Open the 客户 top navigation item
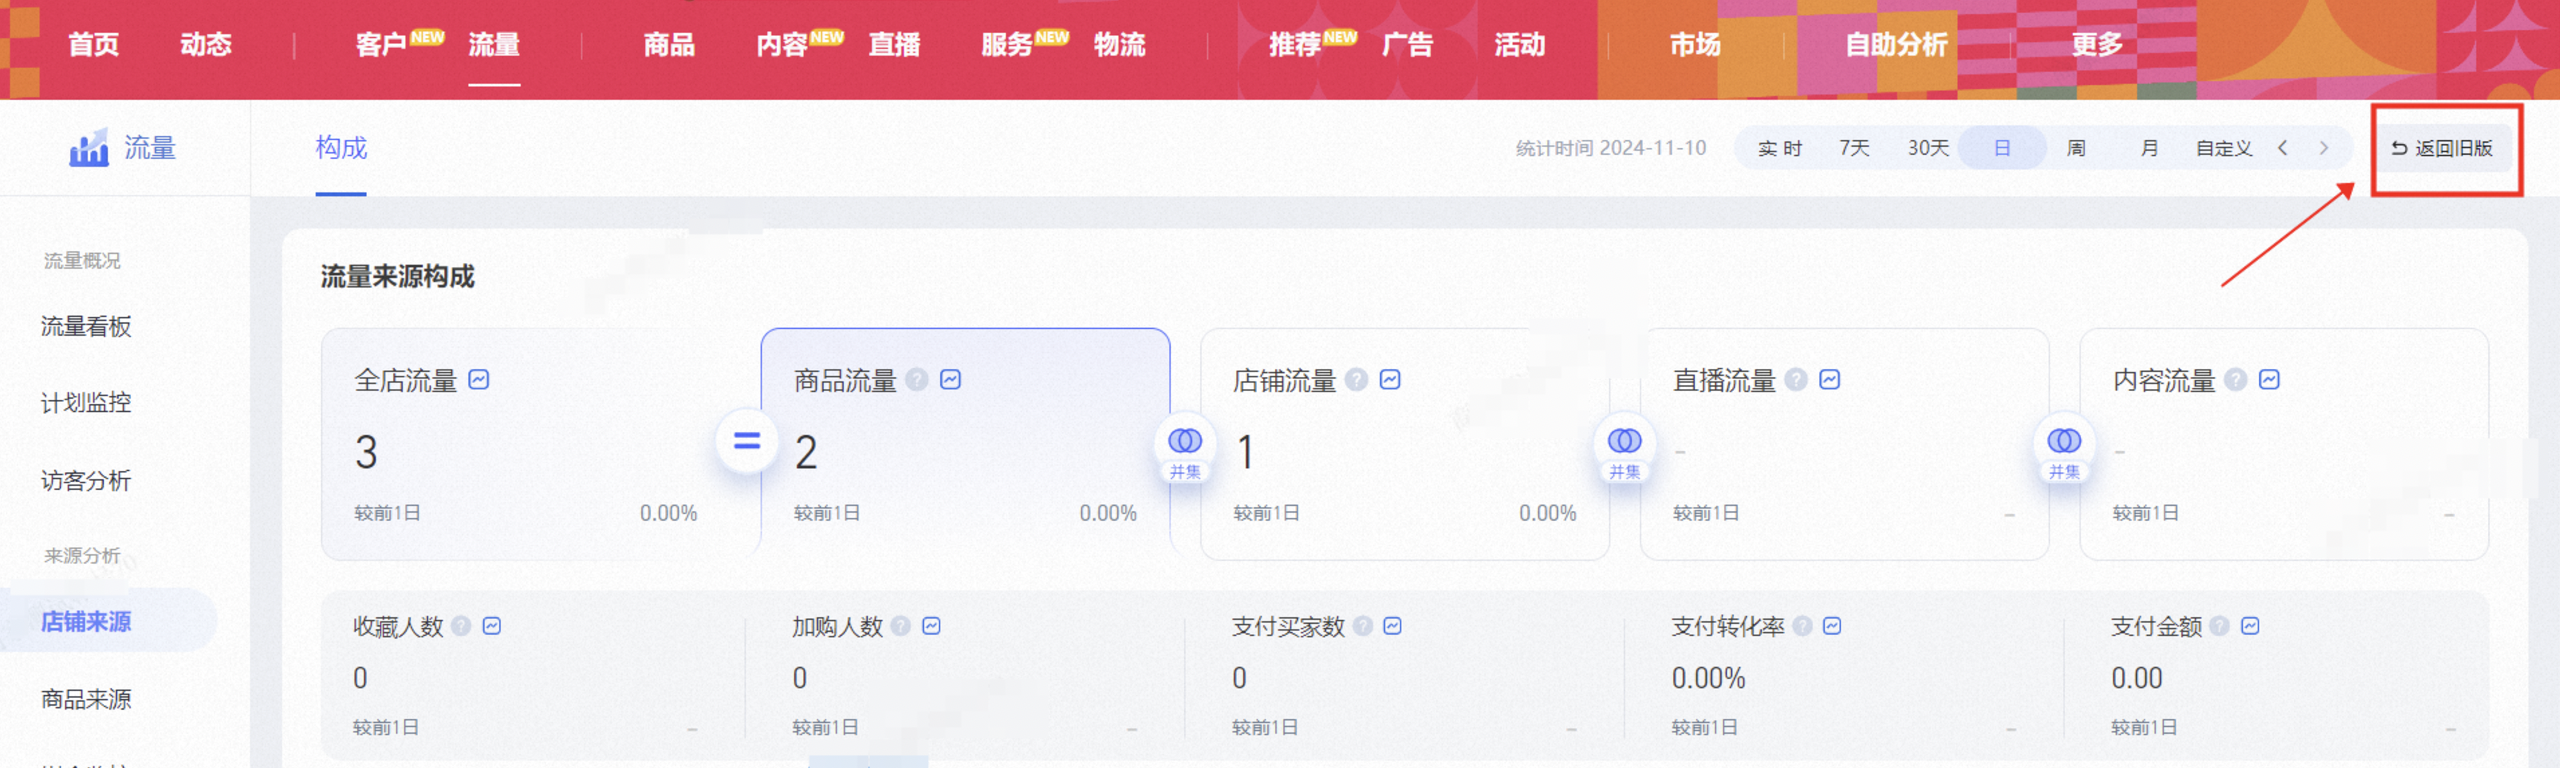Image resolution: width=2560 pixels, height=768 pixels. (x=381, y=45)
